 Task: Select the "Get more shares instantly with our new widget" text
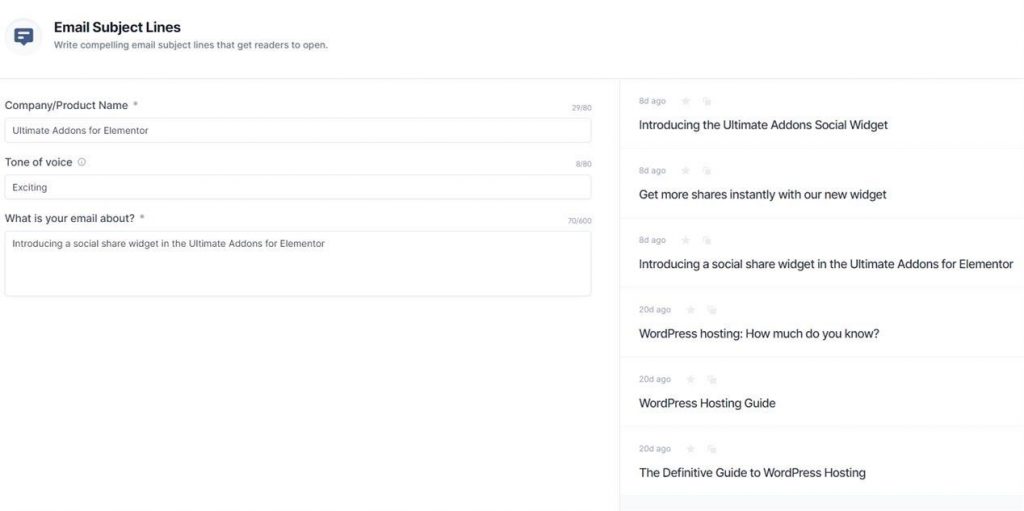pyautogui.click(x=762, y=195)
